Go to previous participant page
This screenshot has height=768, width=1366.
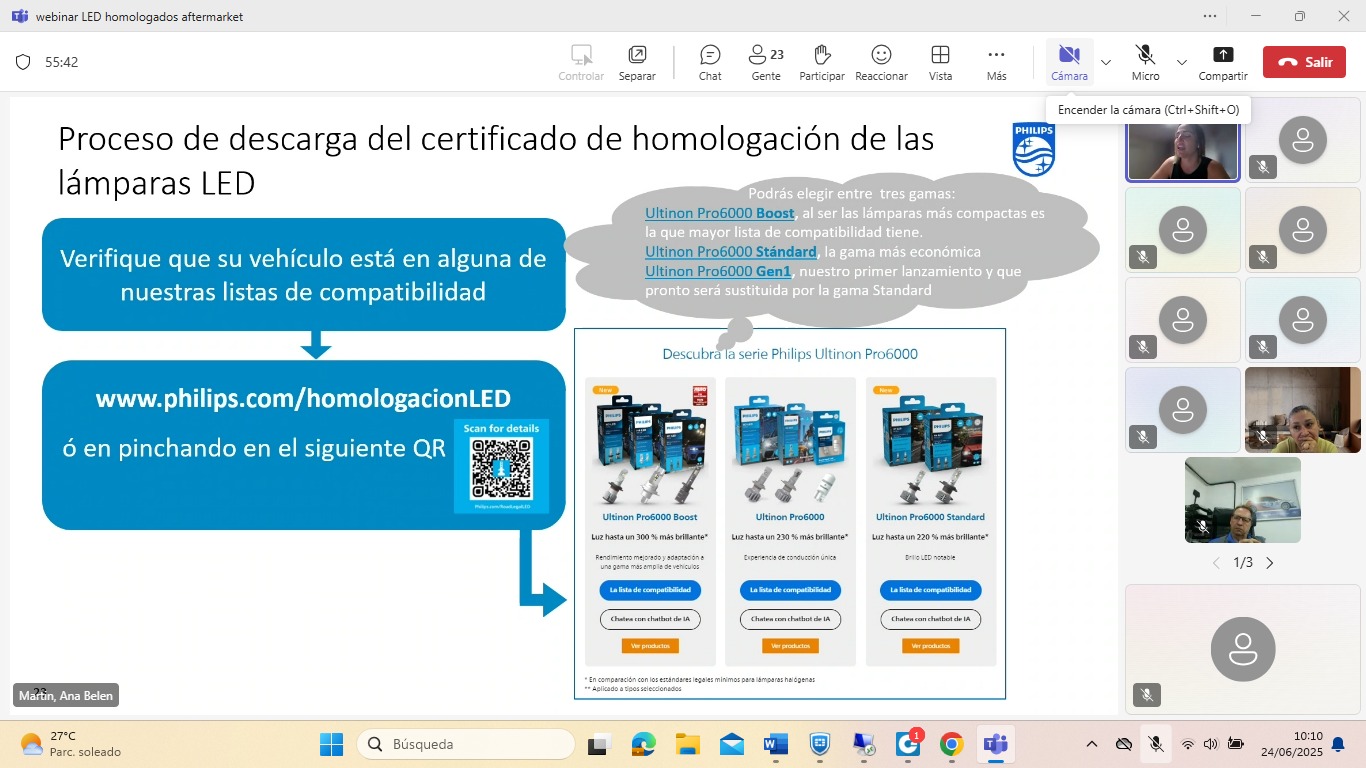(1216, 563)
